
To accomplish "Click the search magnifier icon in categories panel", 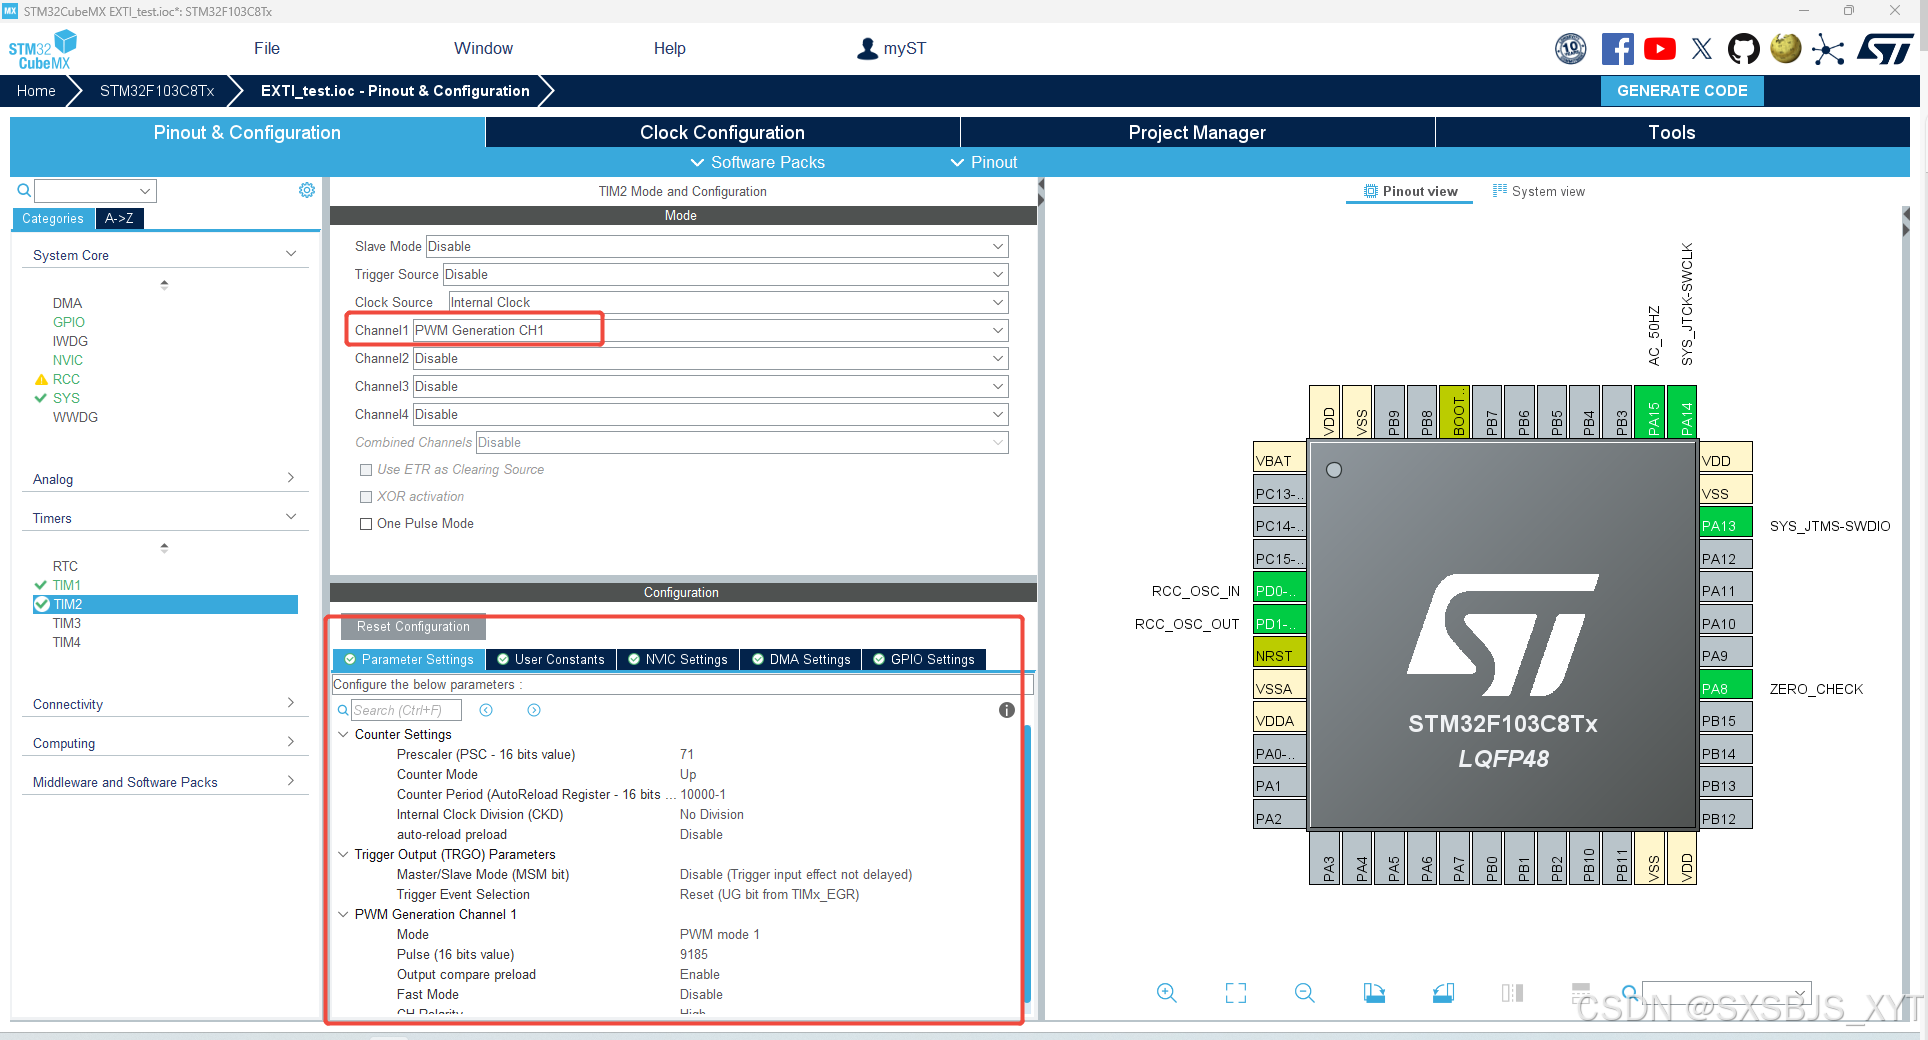I will tap(24, 190).
